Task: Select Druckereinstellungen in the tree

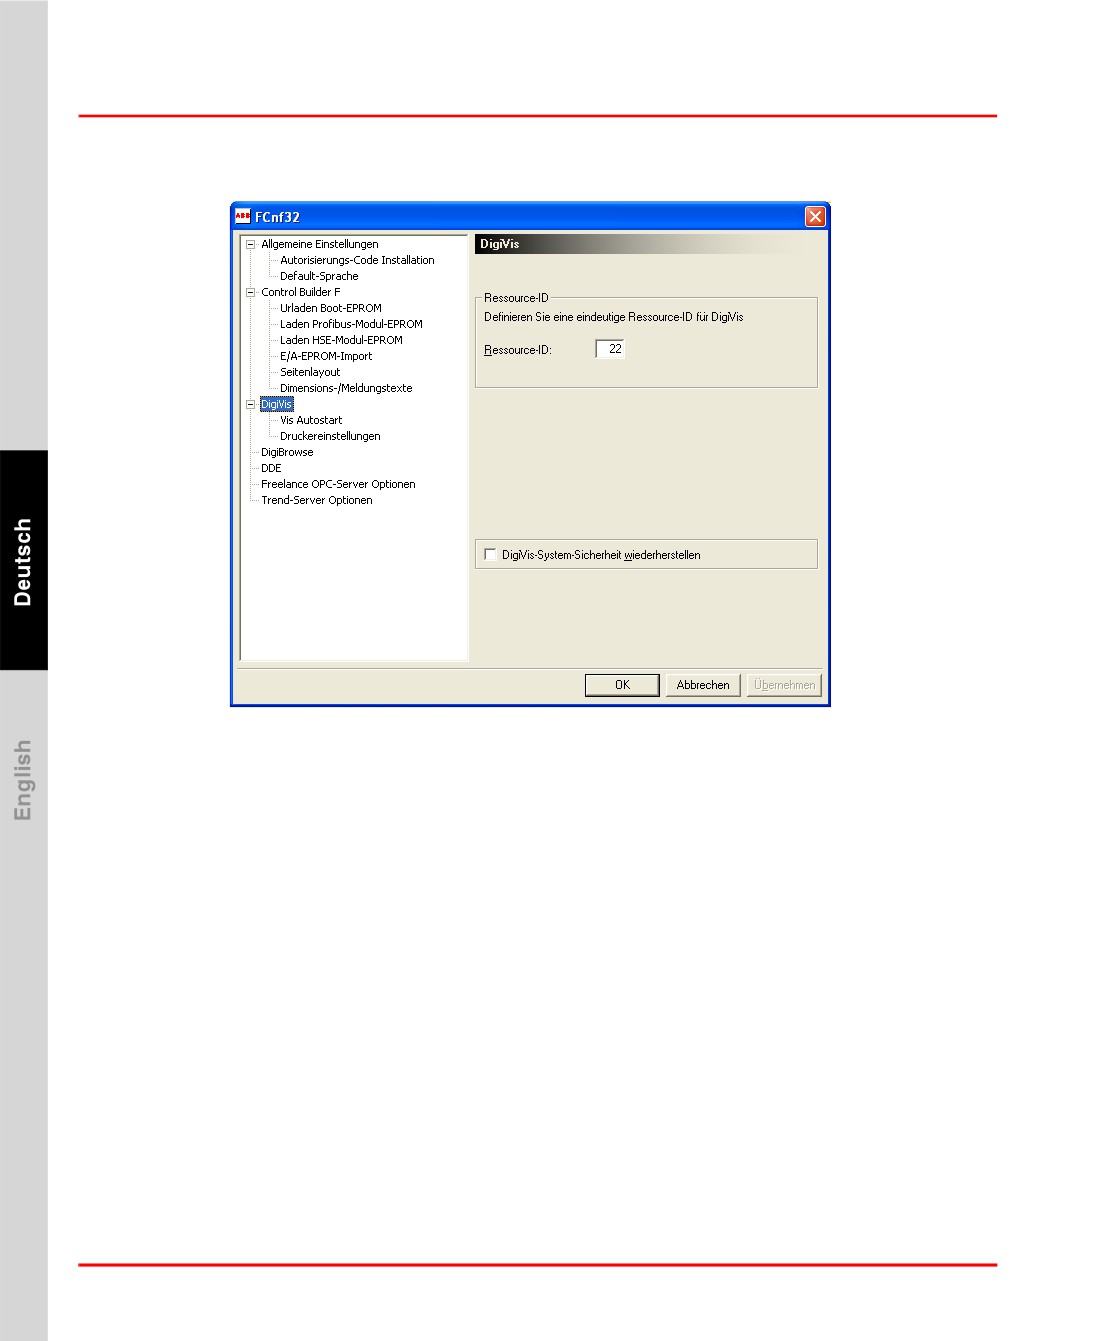Action: tap(330, 436)
